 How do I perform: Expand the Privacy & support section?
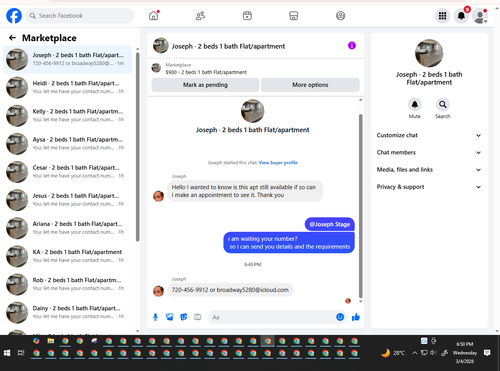pos(429,187)
